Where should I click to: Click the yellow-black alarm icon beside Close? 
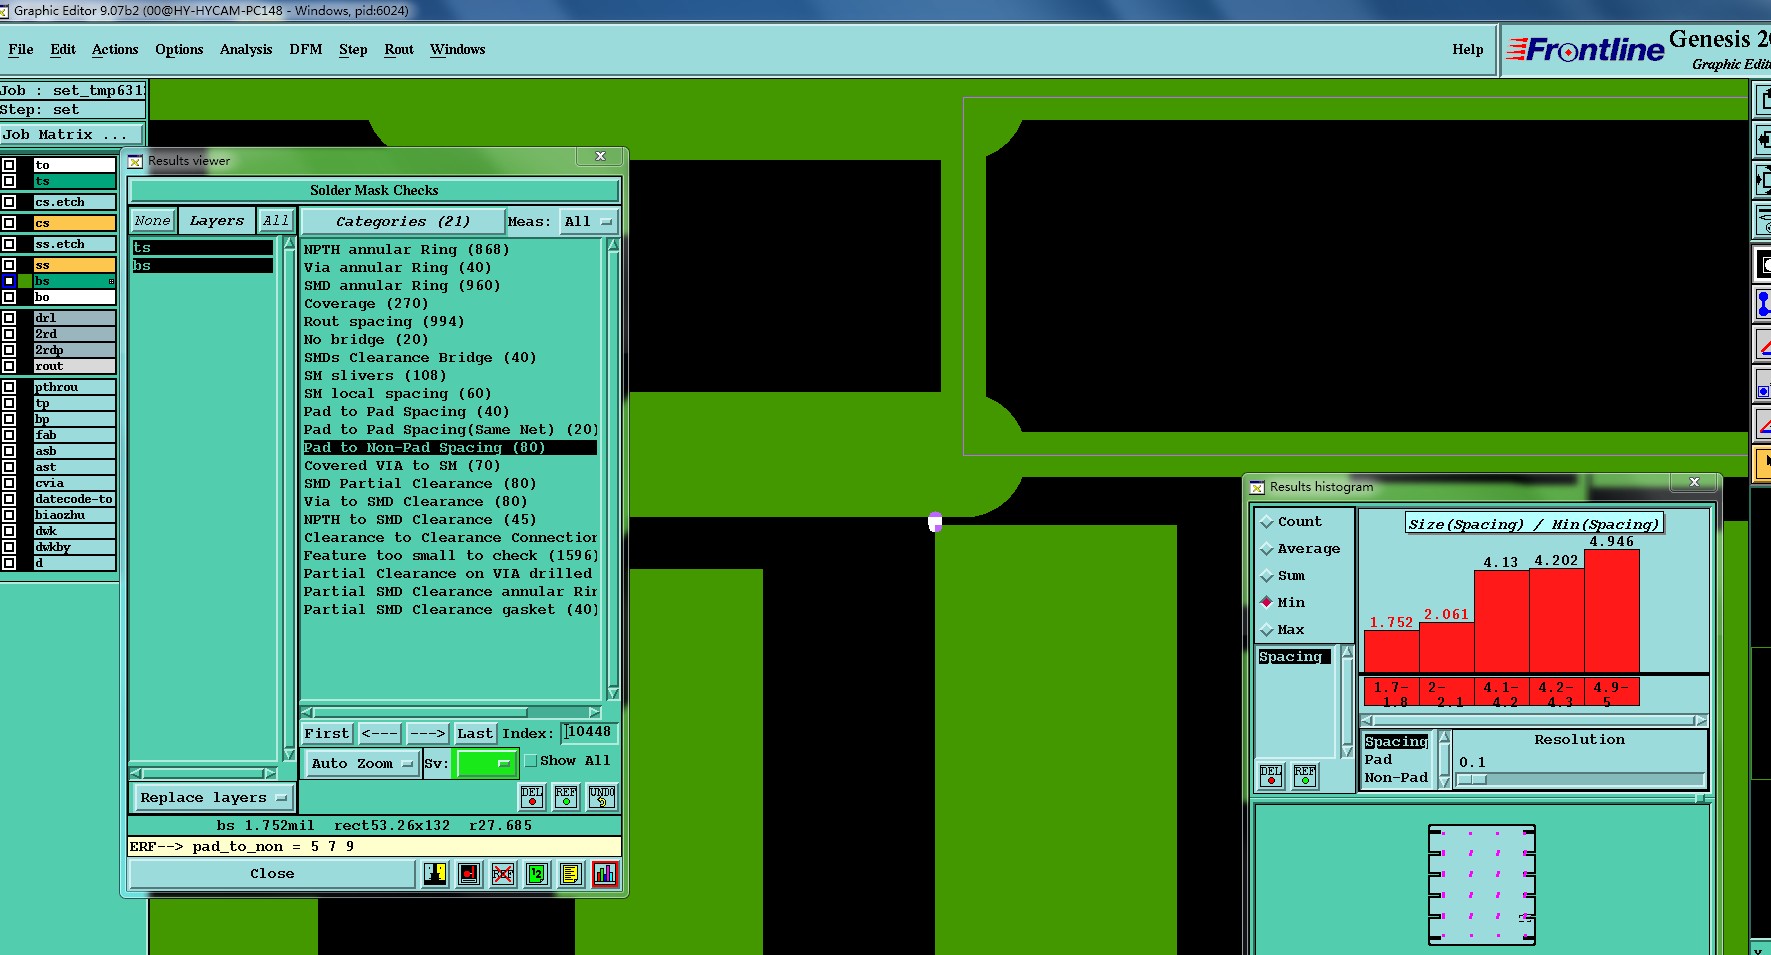(435, 874)
